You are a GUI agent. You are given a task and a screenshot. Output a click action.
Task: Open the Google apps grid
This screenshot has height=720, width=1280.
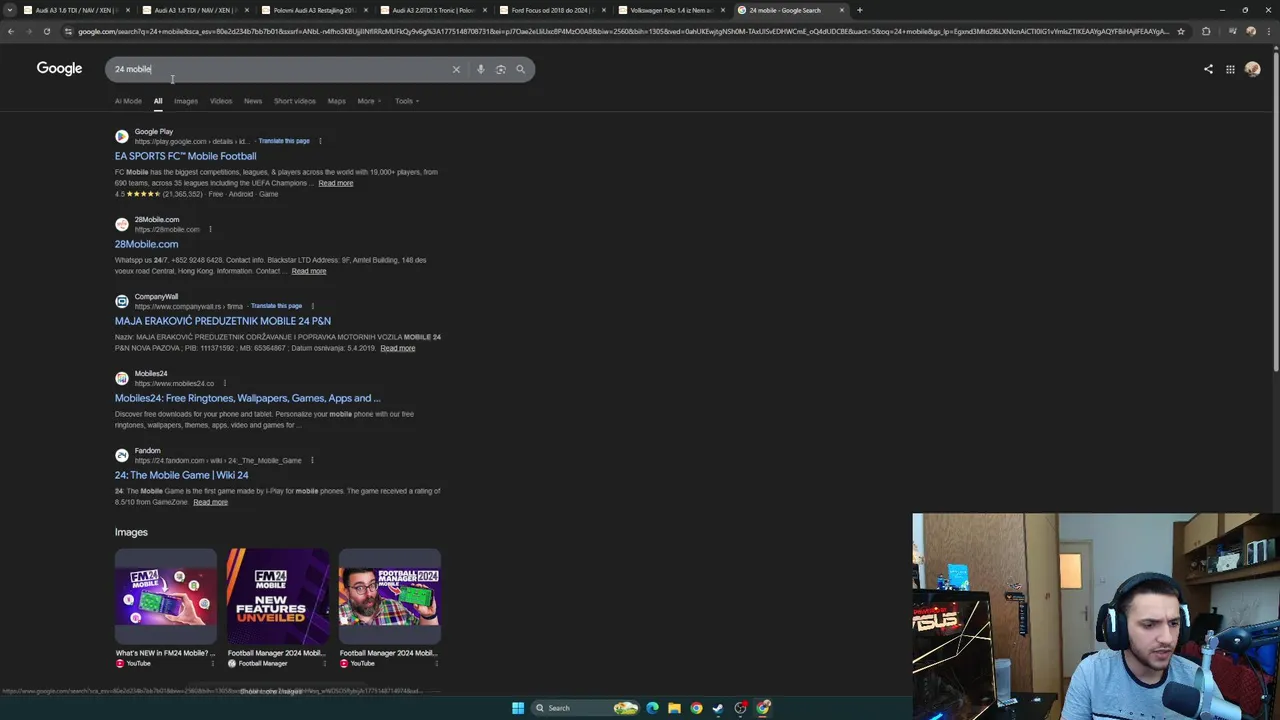(x=1230, y=69)
